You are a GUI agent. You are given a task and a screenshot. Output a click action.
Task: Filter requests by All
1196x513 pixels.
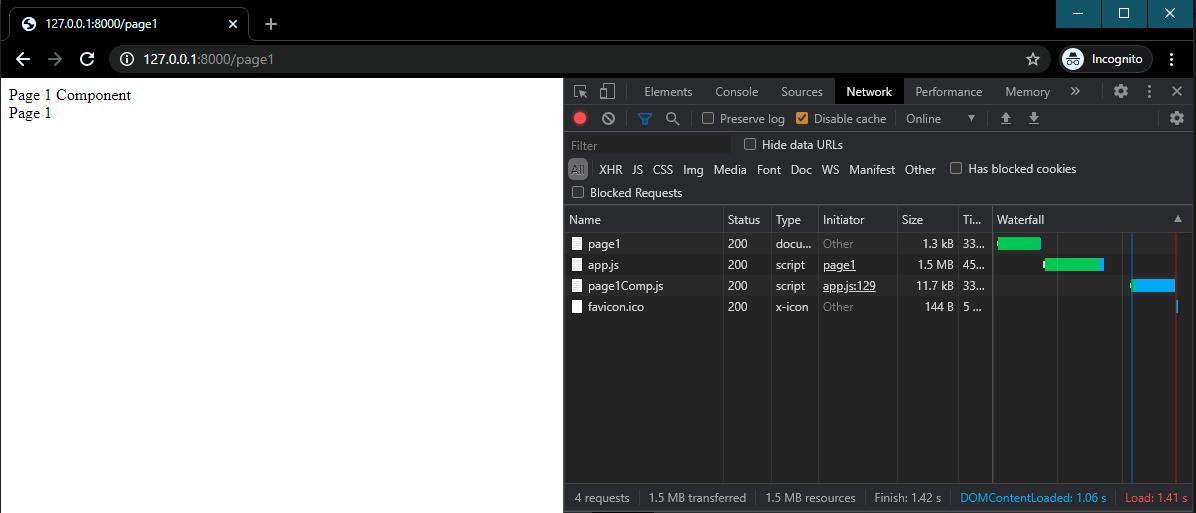(578, 169)
